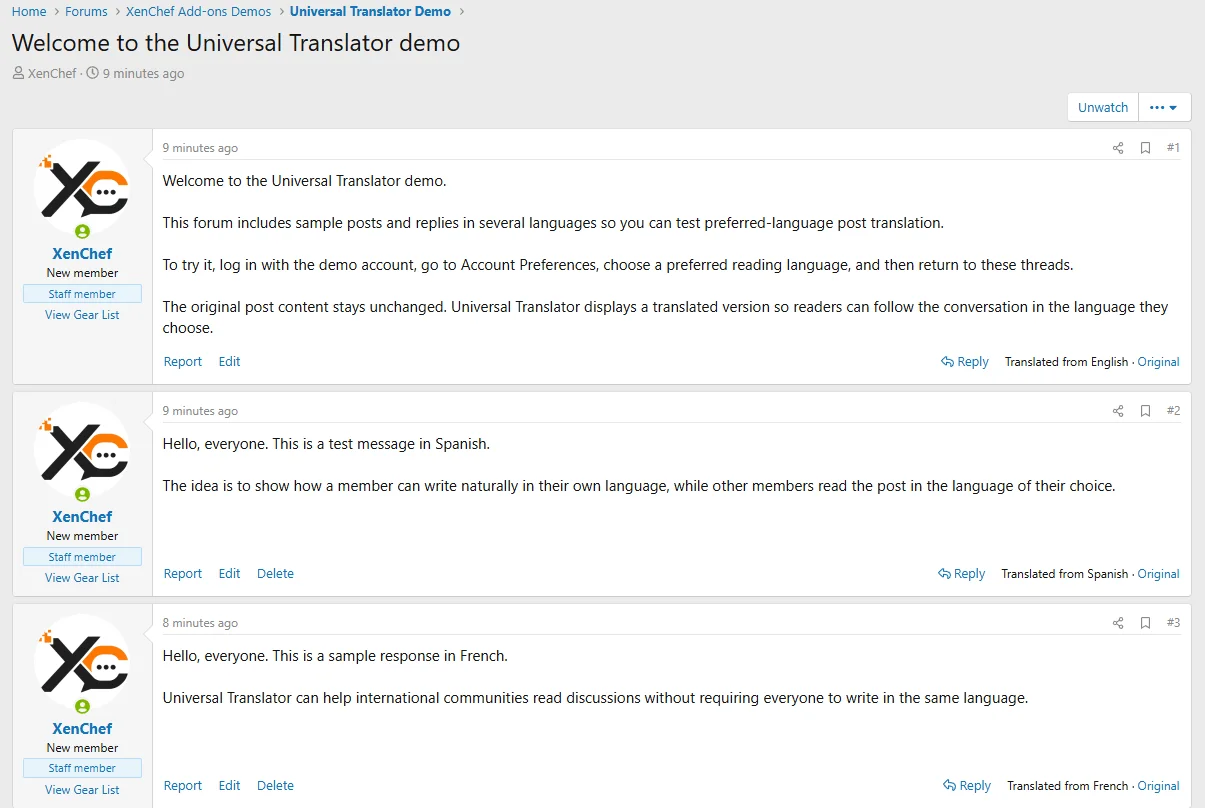Image resolution: width=1205 pixels, height=808 pixels.
Task: Click 'Translated from French' label
Action: click(x=1067, y=786)
